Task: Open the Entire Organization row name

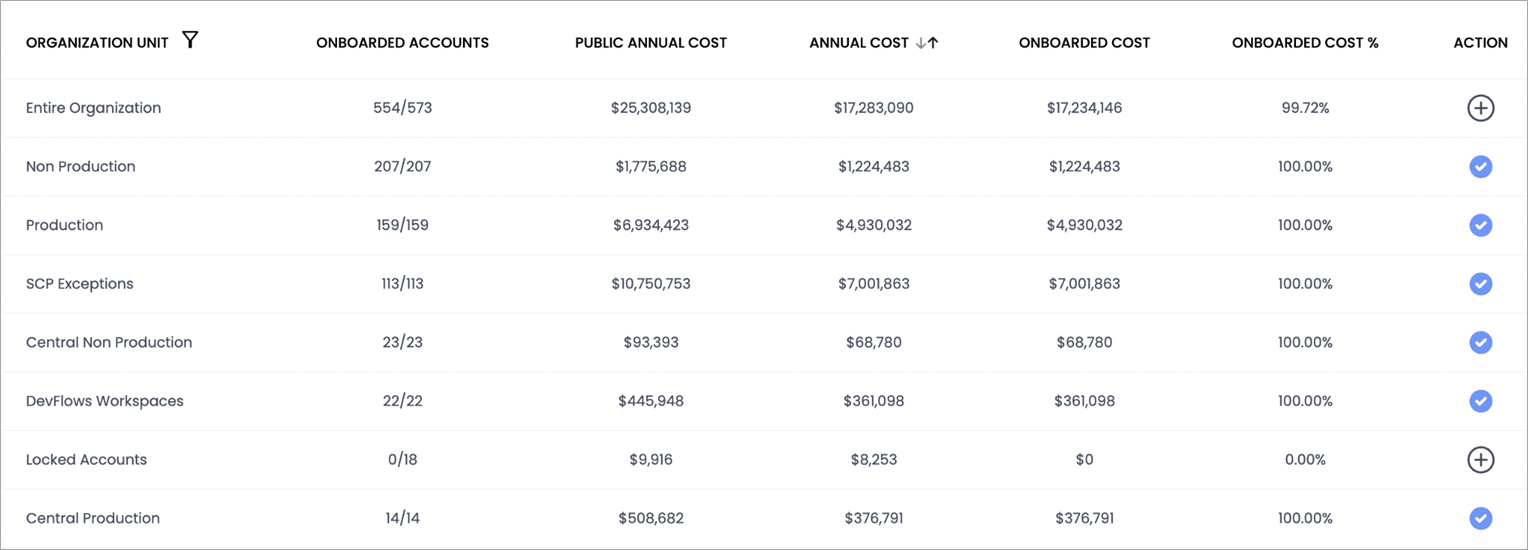Action: pyautogui.click(x=93, y=108)
